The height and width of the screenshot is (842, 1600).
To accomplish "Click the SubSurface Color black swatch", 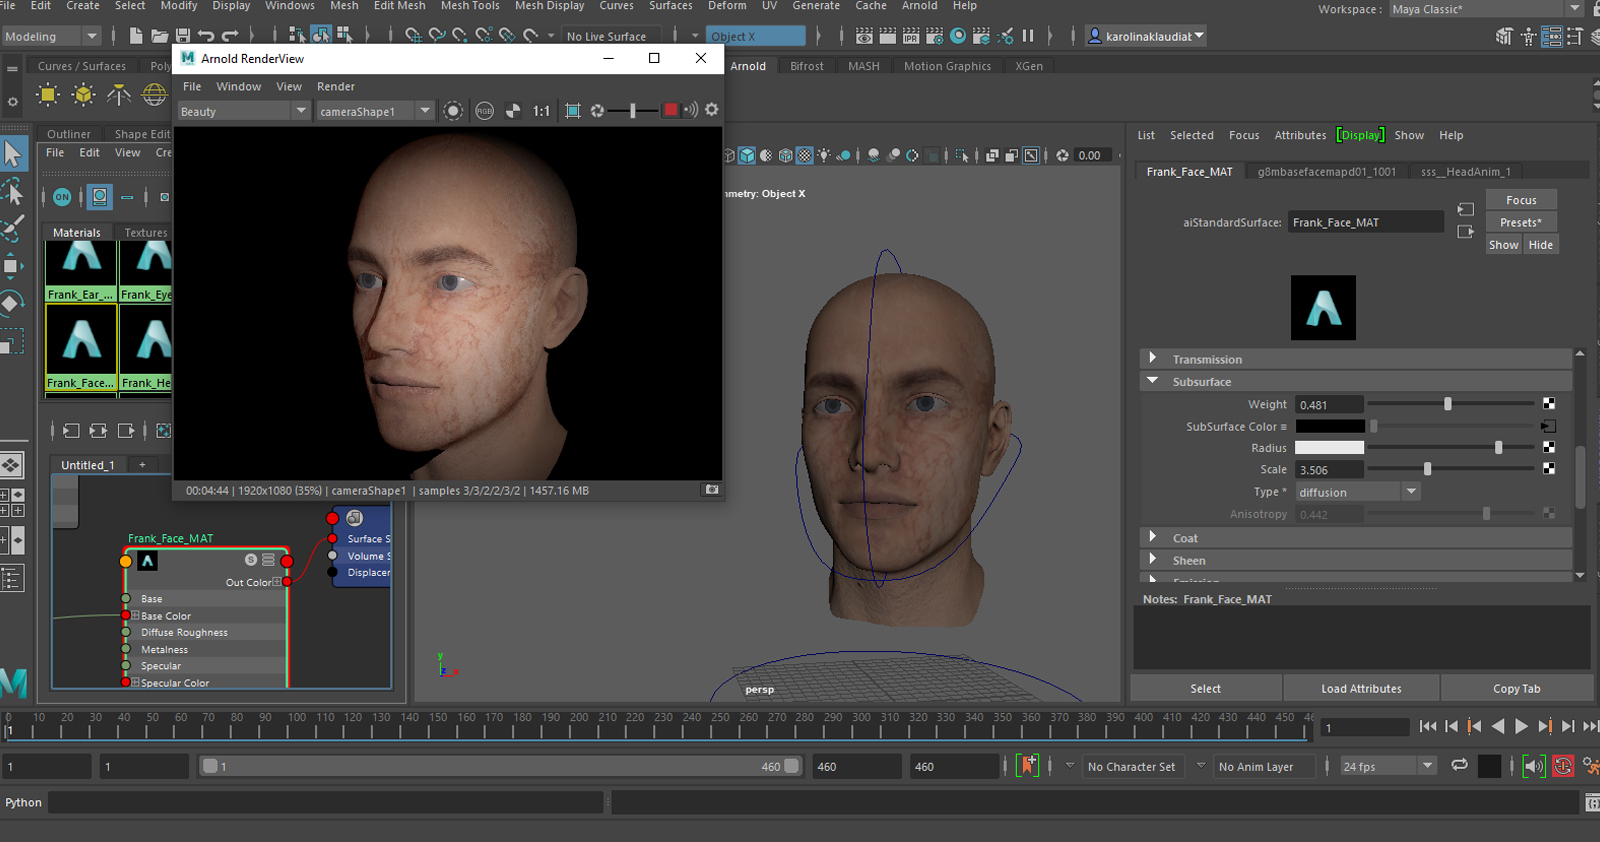I will [x=1329, y=426].
